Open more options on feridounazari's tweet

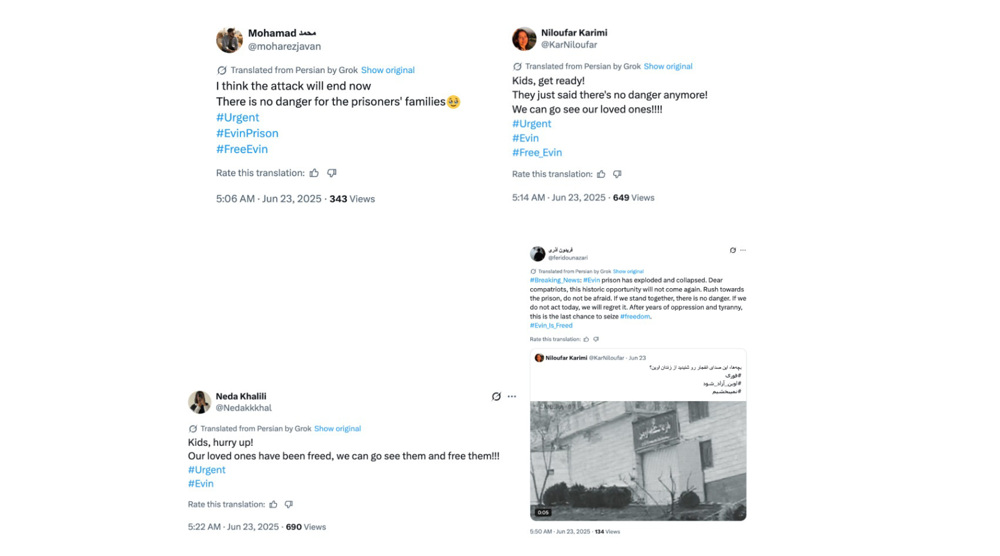[x=743, y=250]
